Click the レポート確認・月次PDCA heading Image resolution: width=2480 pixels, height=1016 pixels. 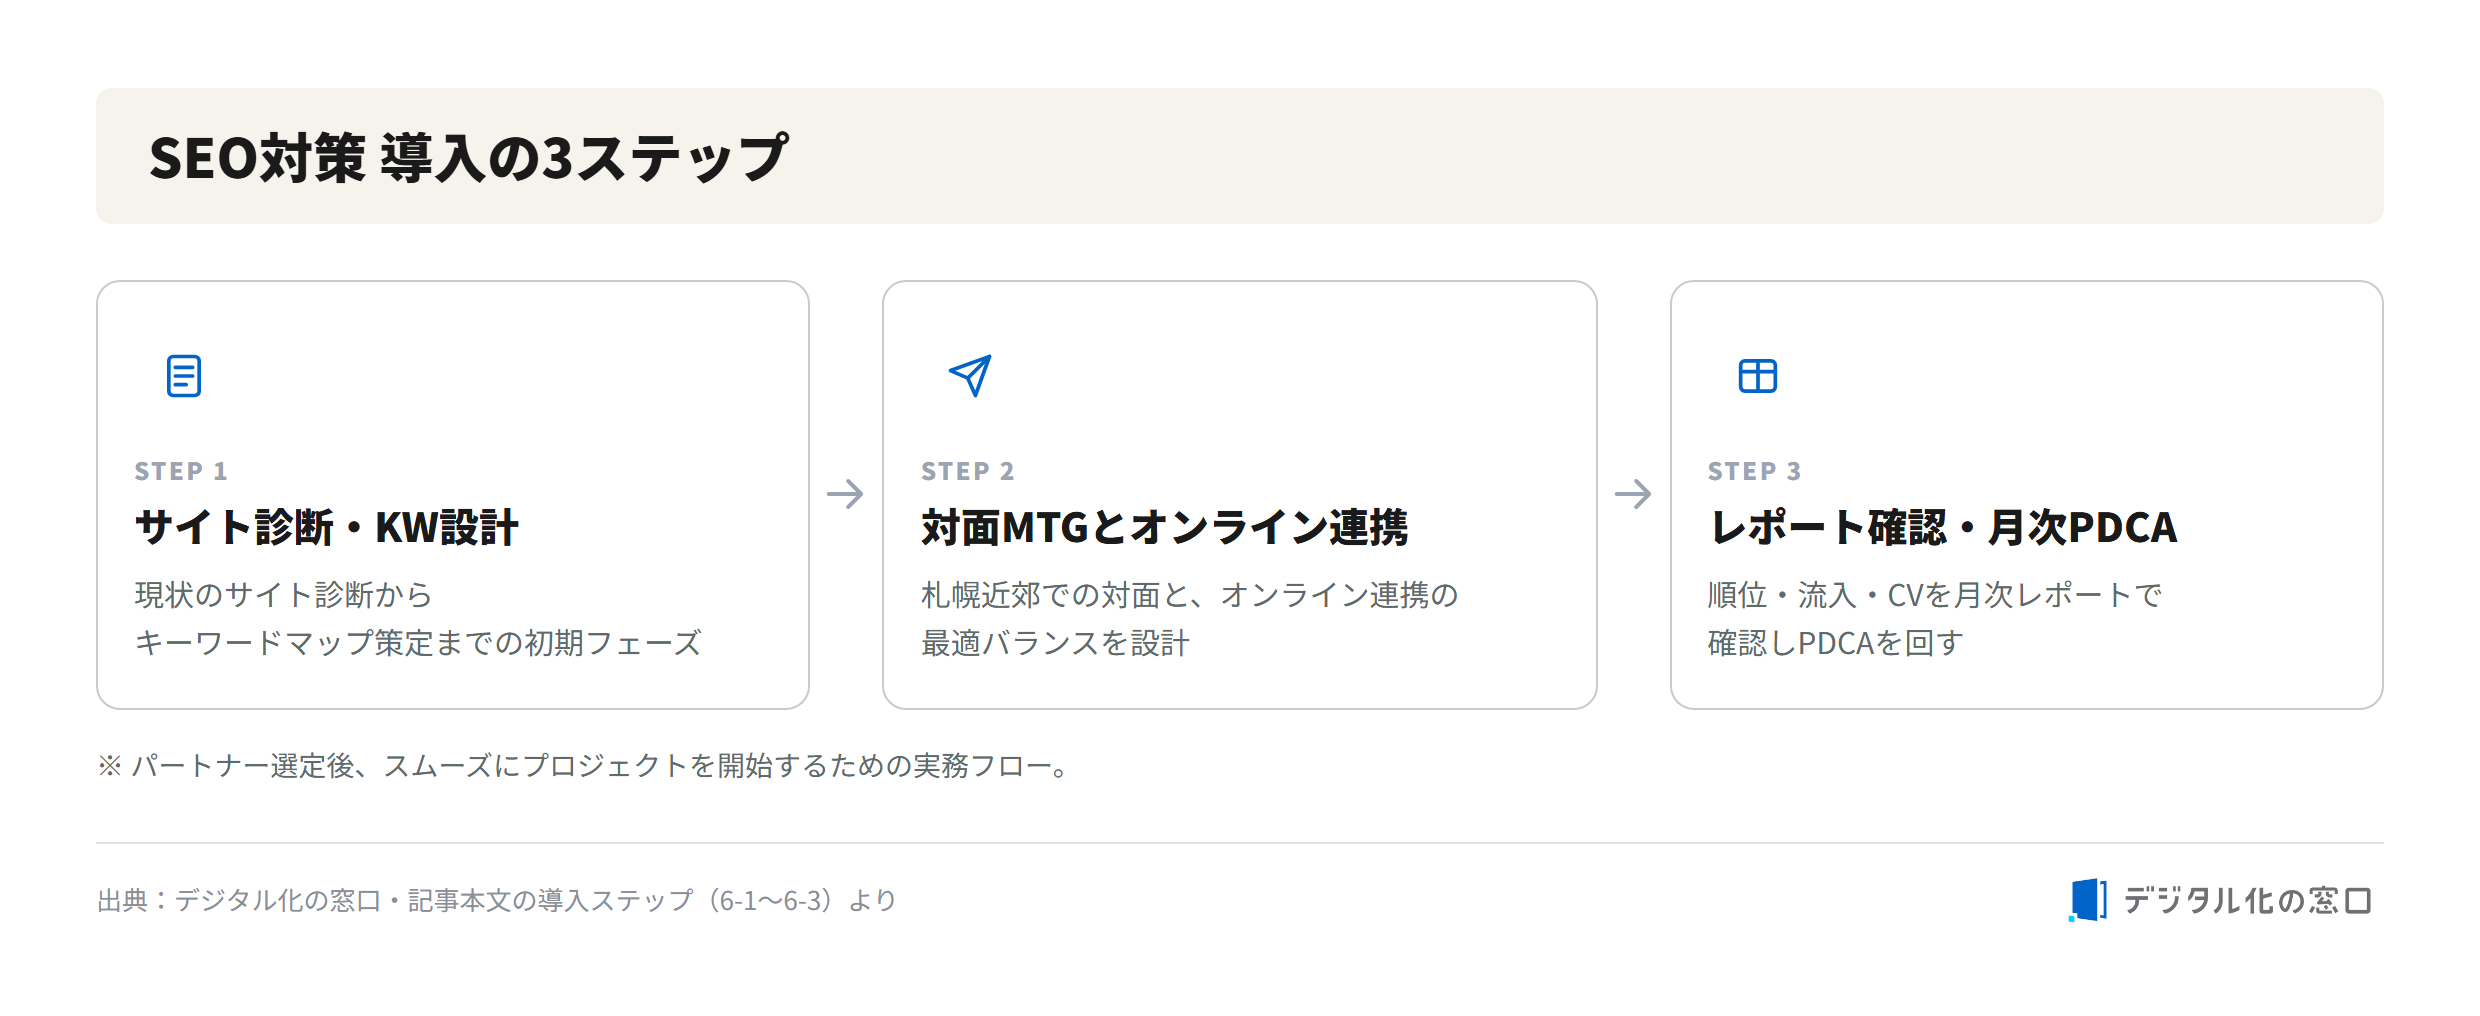[1942, 527]
